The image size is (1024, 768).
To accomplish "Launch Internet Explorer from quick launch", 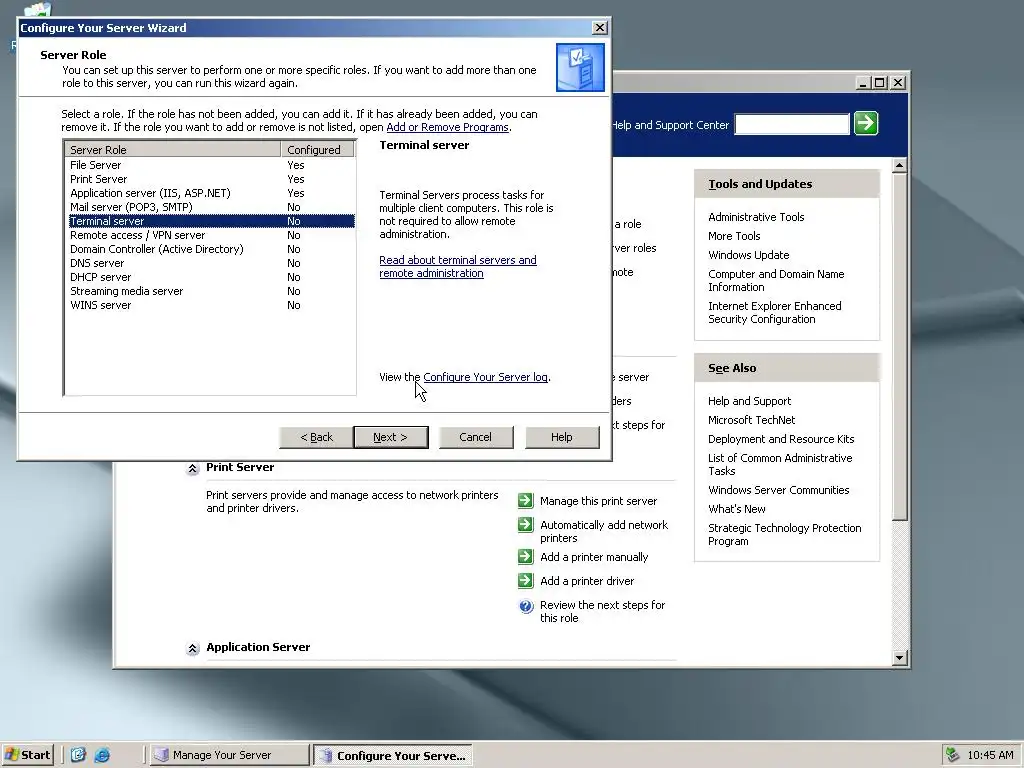I will click(x=103, y=755).
